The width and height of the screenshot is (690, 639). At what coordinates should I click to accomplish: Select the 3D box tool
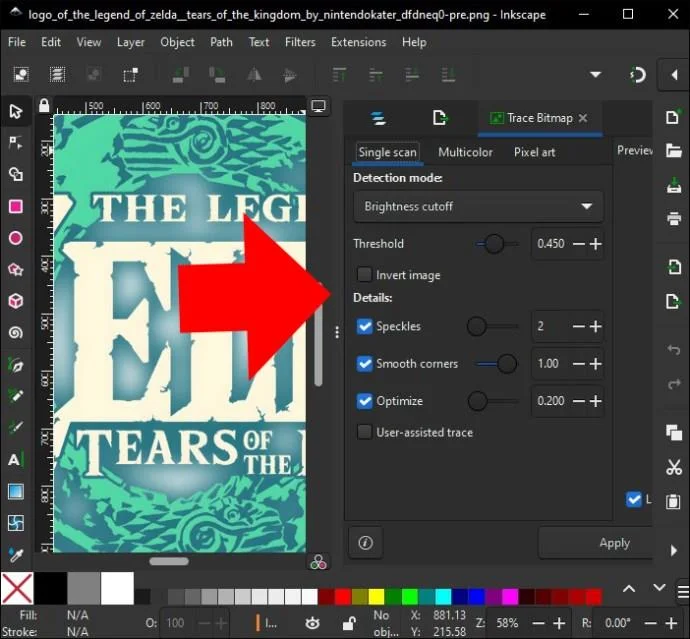pos(16,301)
